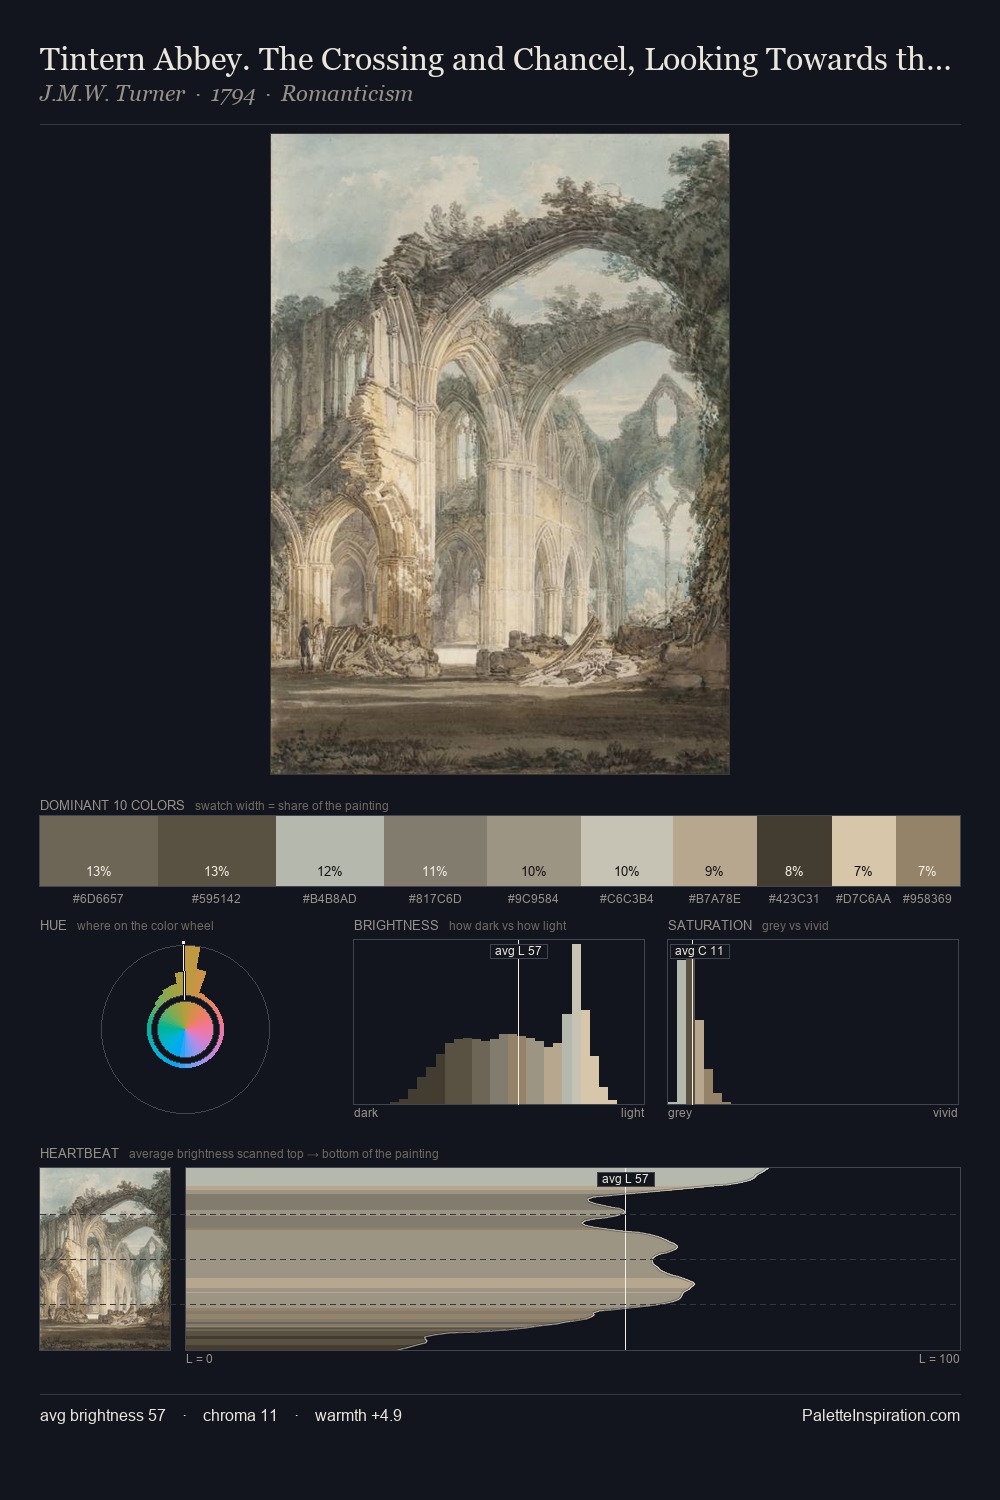The width and height of the screenshot is (1000, 1500).
Task: Click the 'light' axis label under brightness histogram
Action: coord(633,1112)
